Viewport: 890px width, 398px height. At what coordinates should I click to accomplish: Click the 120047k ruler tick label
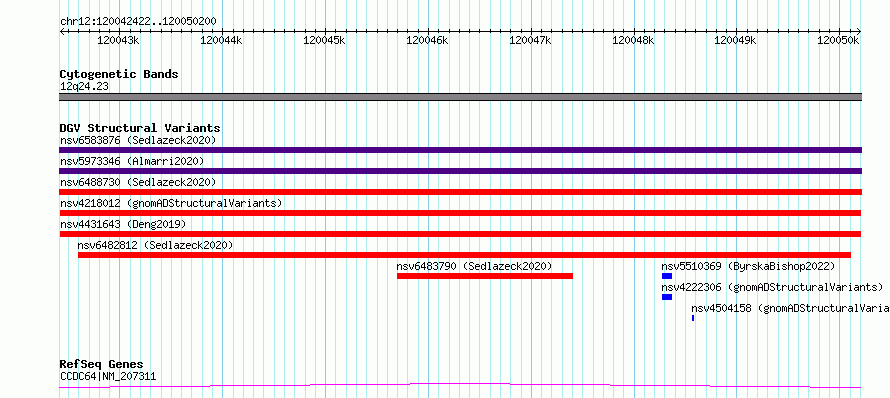point(530,40)
